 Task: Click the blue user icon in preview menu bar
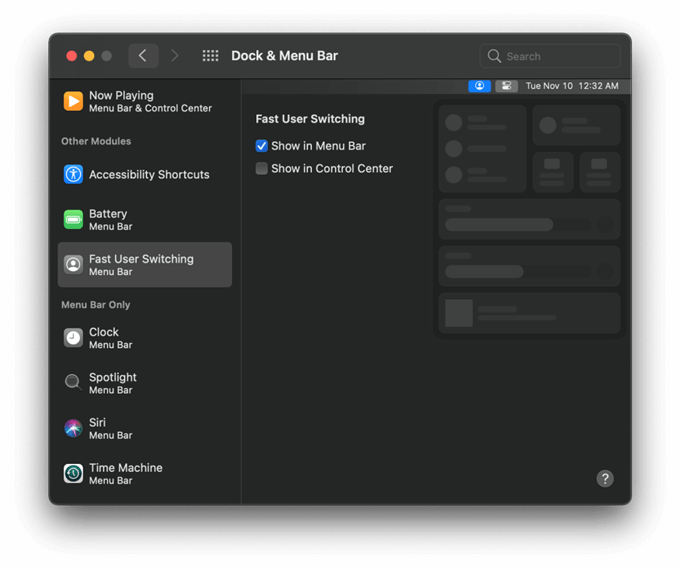479,86
